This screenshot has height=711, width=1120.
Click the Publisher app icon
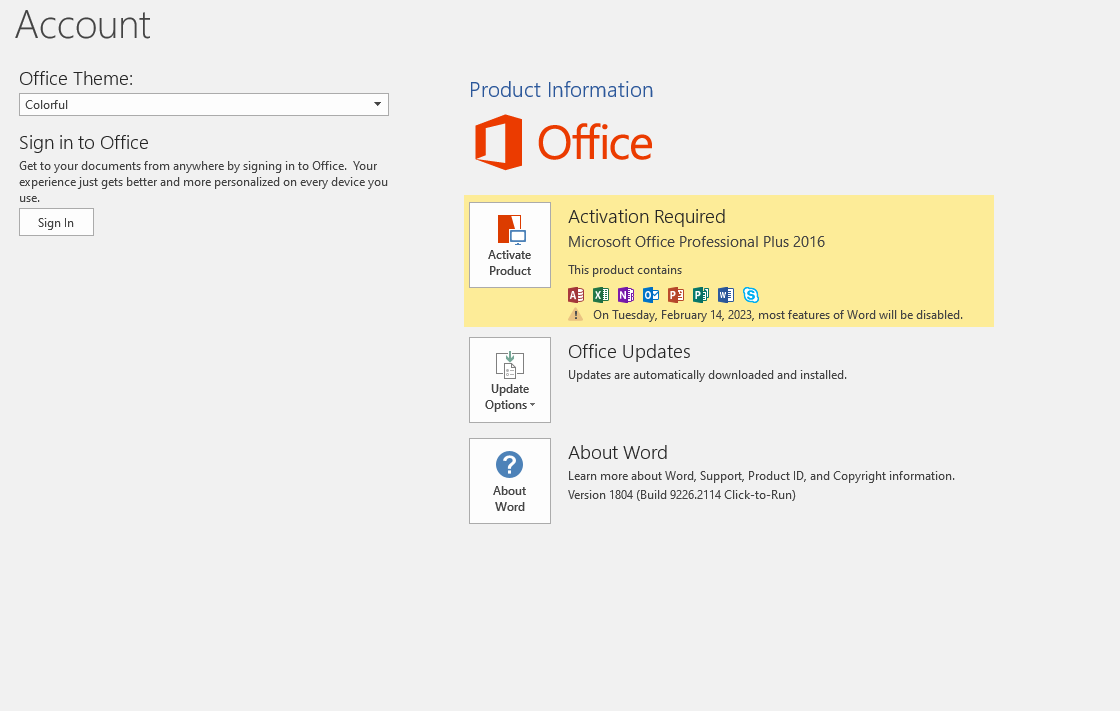coord(701,294)
